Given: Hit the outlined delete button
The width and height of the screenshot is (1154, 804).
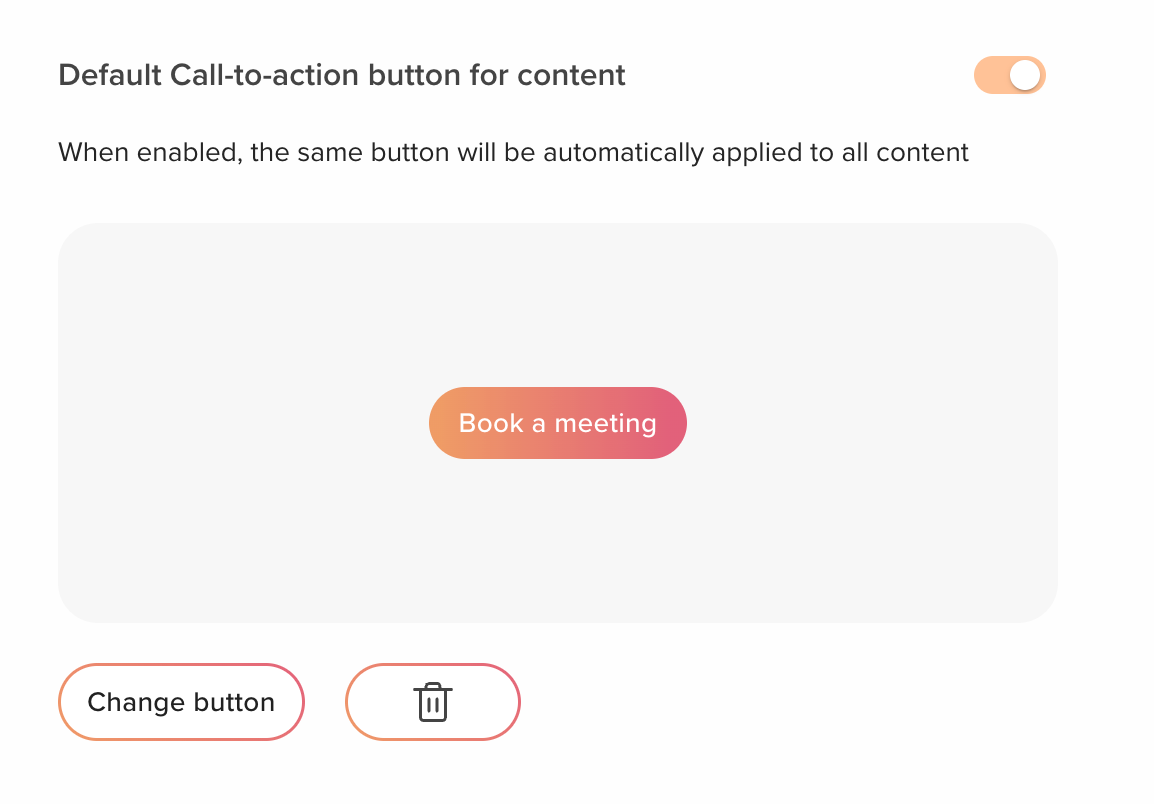Looking at the screenshot, I should click(432, 702).
